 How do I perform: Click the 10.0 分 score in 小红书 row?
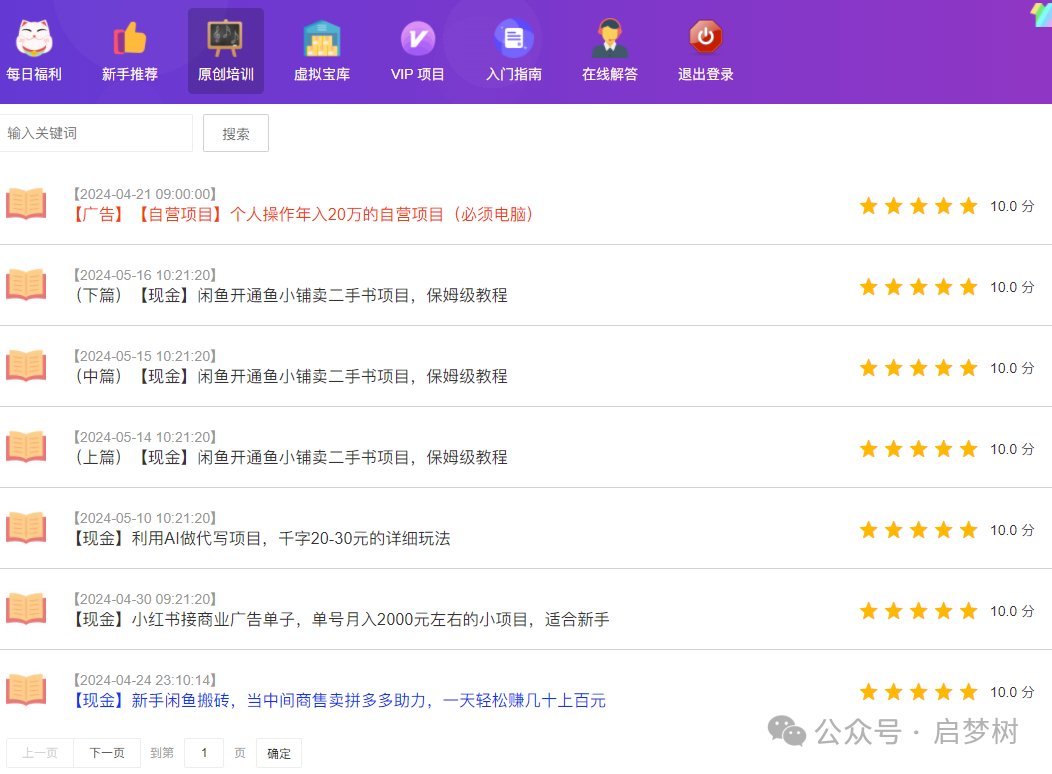pos(1012,612)
